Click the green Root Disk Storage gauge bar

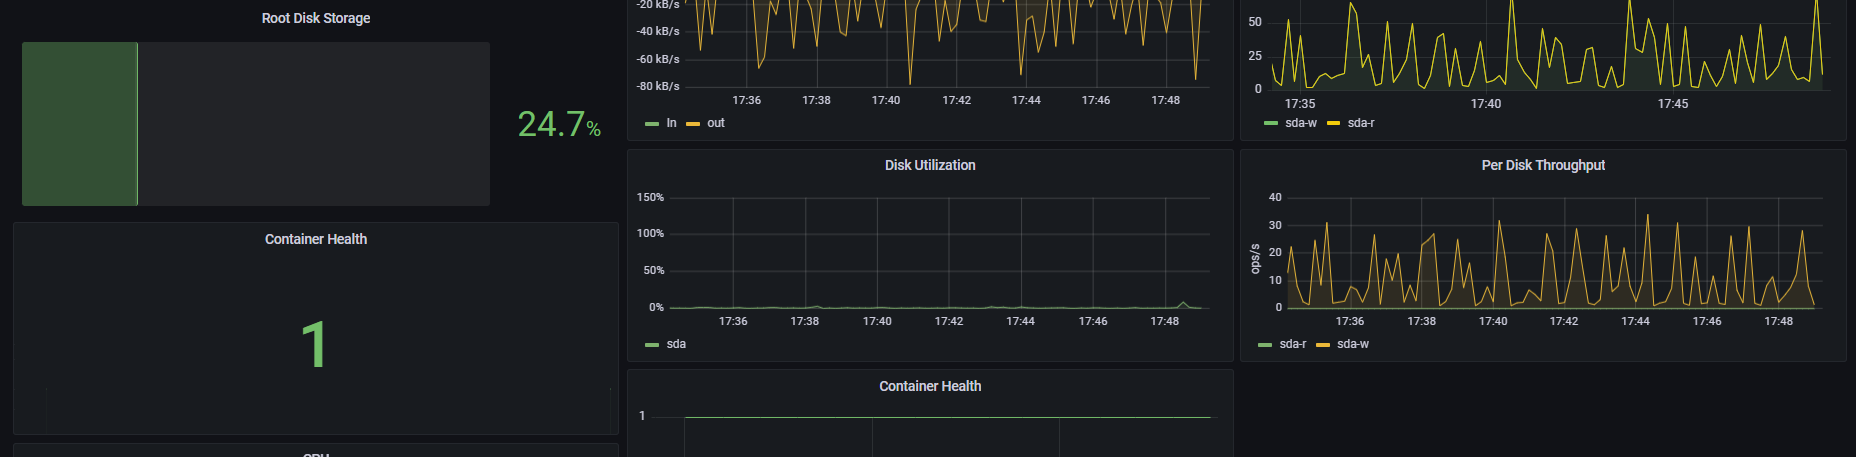pyautogui.click(x=80, y=124)
